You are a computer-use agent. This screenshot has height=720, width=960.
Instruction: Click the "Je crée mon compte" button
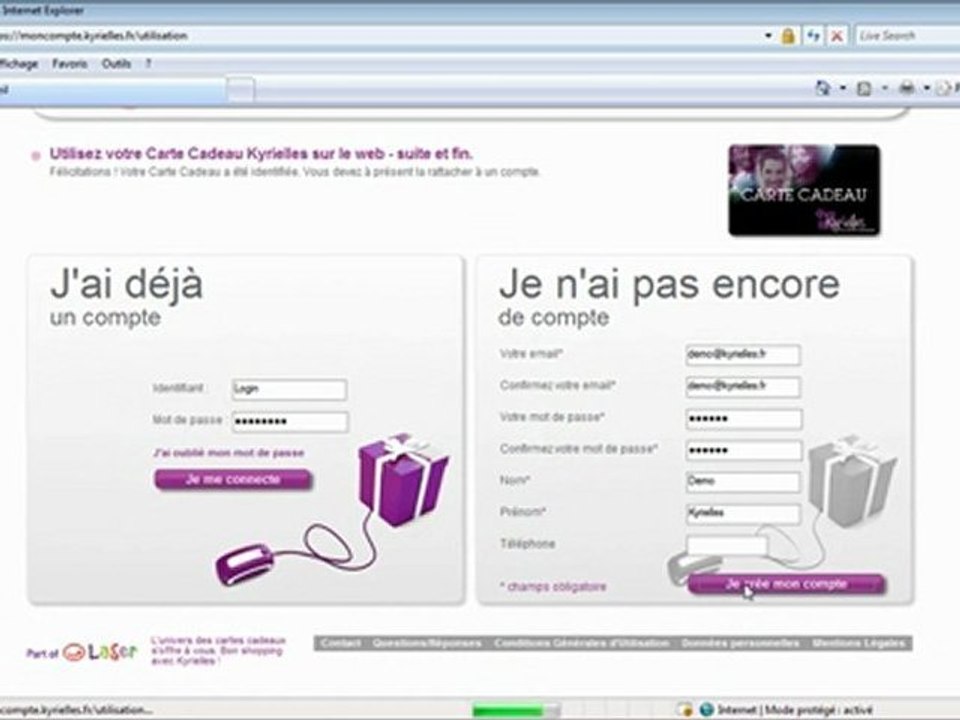tap(786, 584)
